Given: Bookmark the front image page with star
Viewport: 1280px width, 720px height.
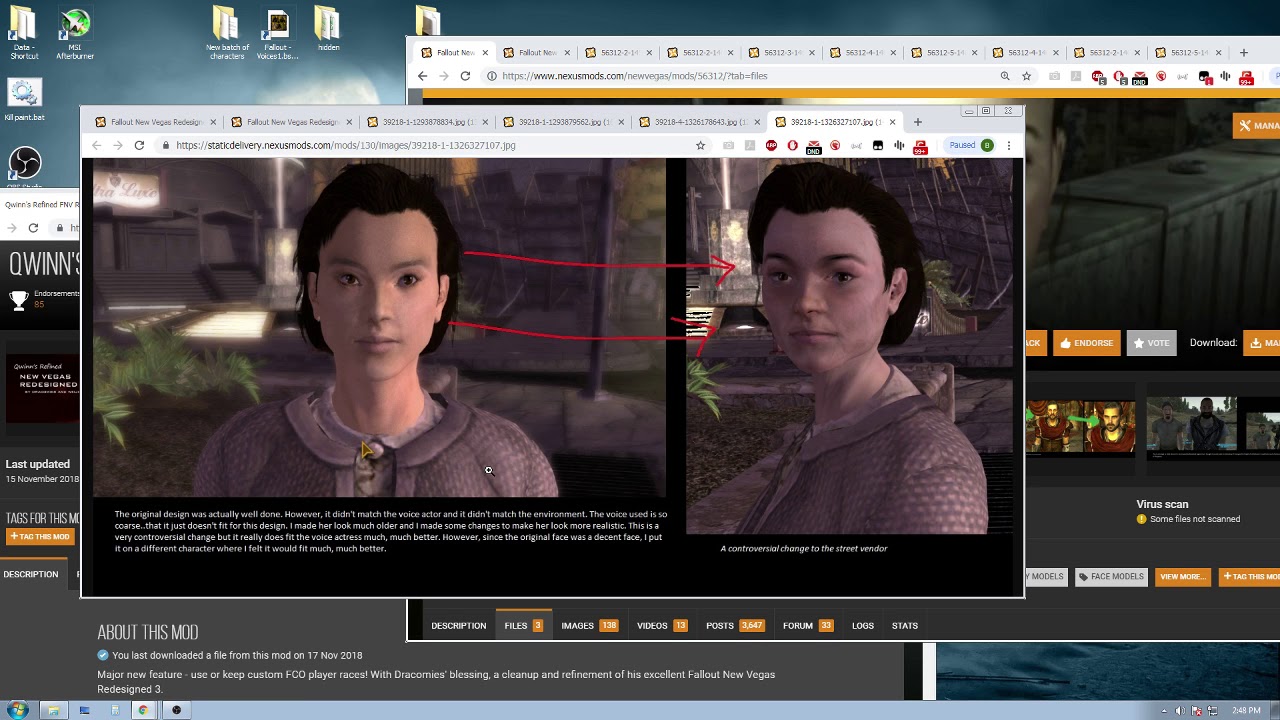Looking at the screenshot, I should 700,145.
